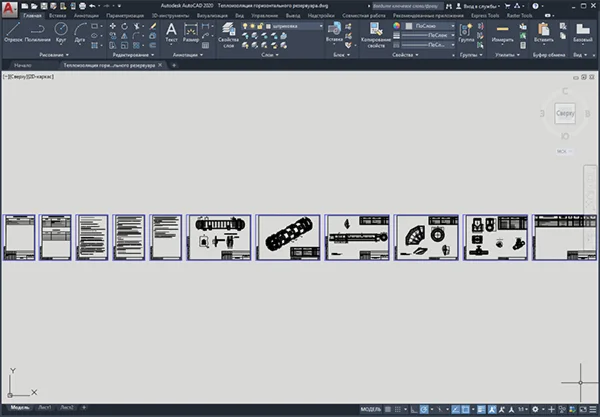
Task: Click the gray ПоСлою color square
Action: click(x=409, y=26)
